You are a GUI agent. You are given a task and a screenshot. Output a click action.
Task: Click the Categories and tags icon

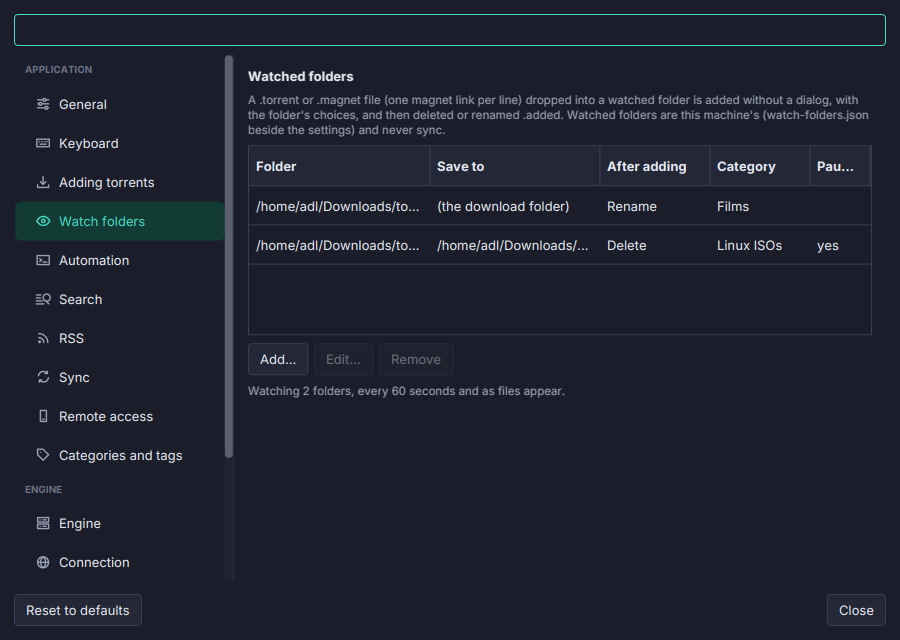(43, 455)
